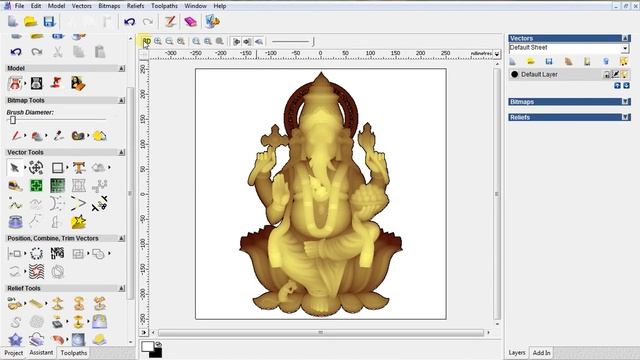Click the black colour dot of Default Layer
The image size is (640, 360).
515,74
